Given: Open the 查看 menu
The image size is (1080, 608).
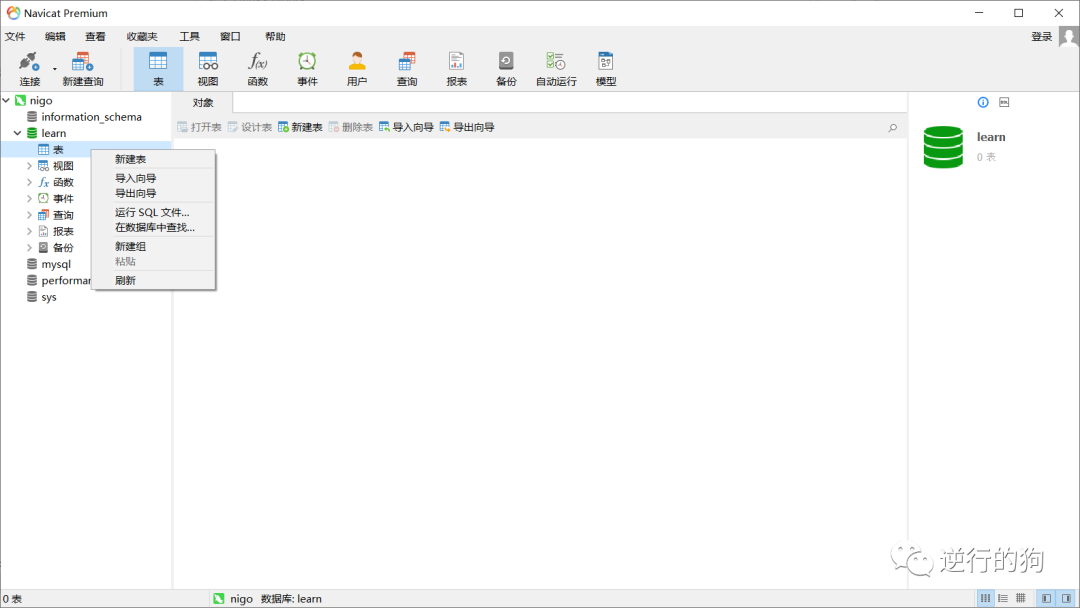Looking at the screenshot, I should pyautogui.click(x=95, y=36).
